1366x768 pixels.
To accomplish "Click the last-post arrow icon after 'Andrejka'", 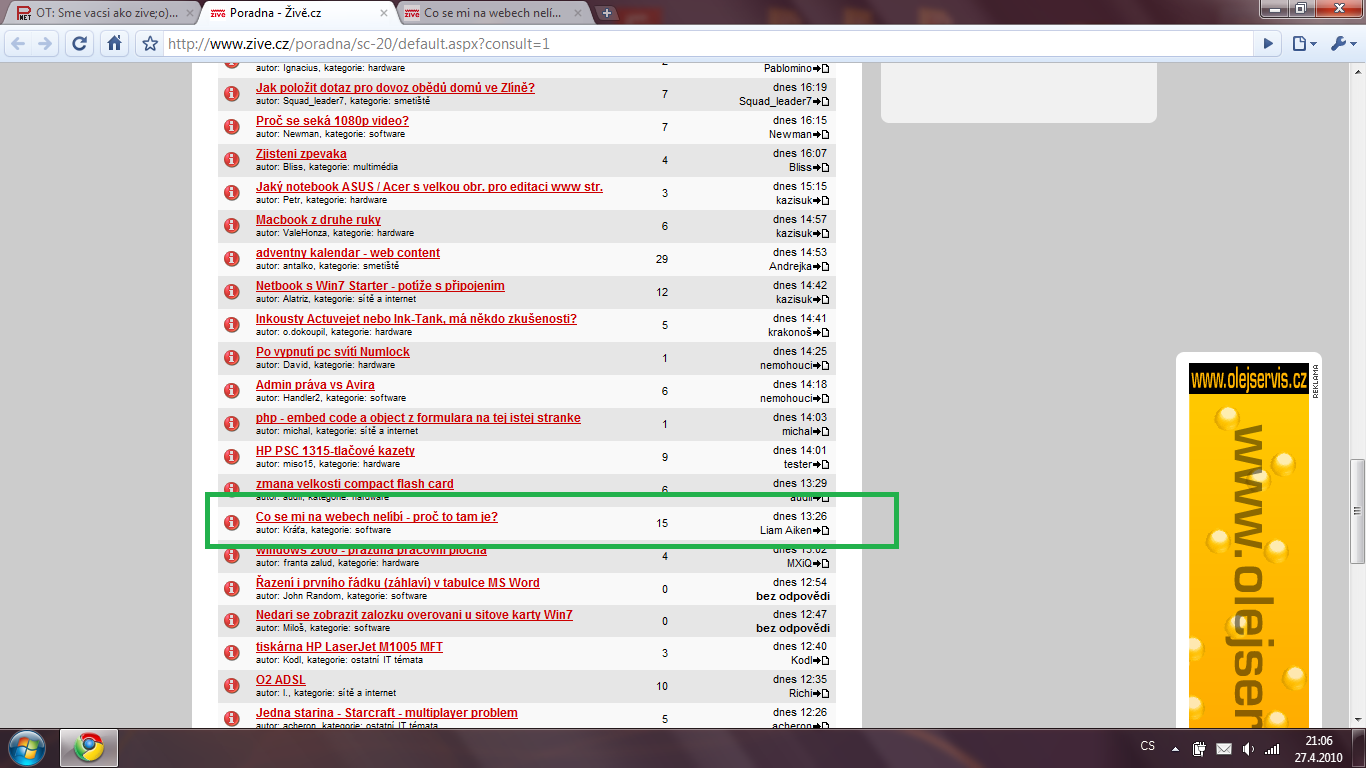I will 821,266.
